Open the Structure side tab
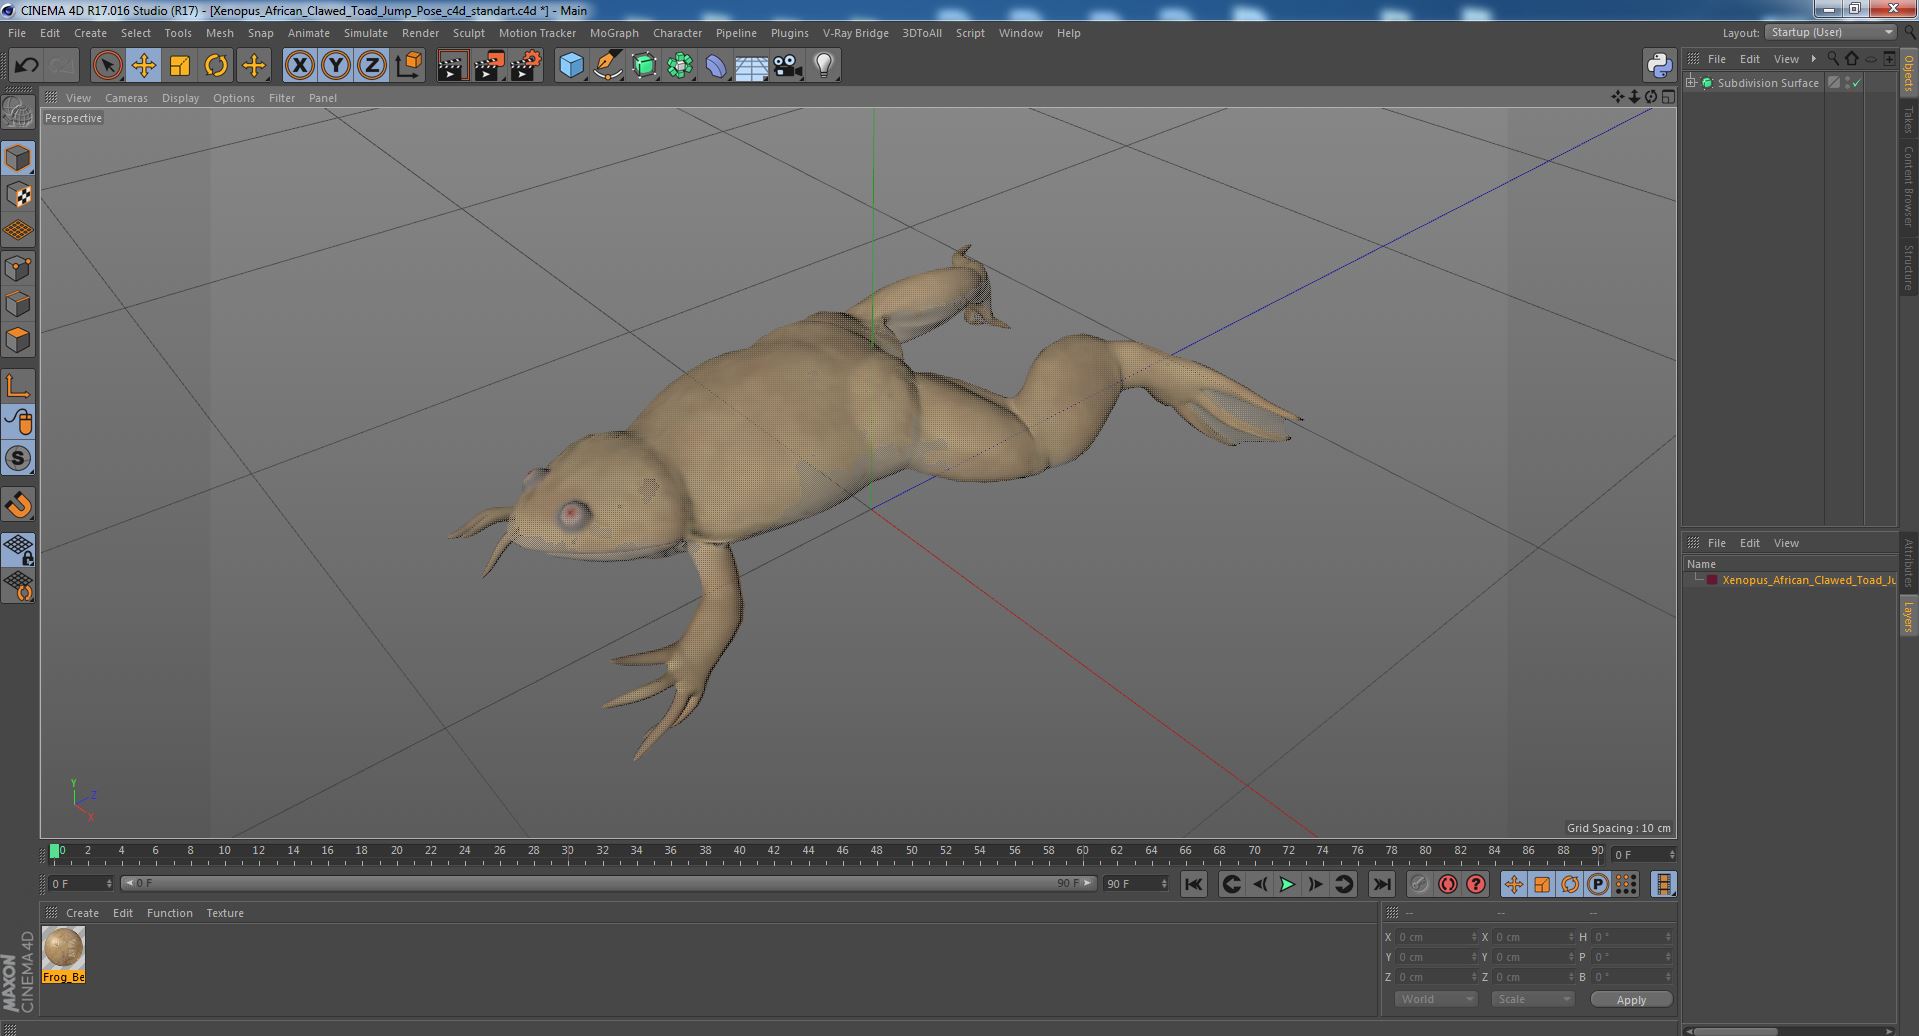This screenshot has width=1919, height=1036. (x=1909, y=268)
